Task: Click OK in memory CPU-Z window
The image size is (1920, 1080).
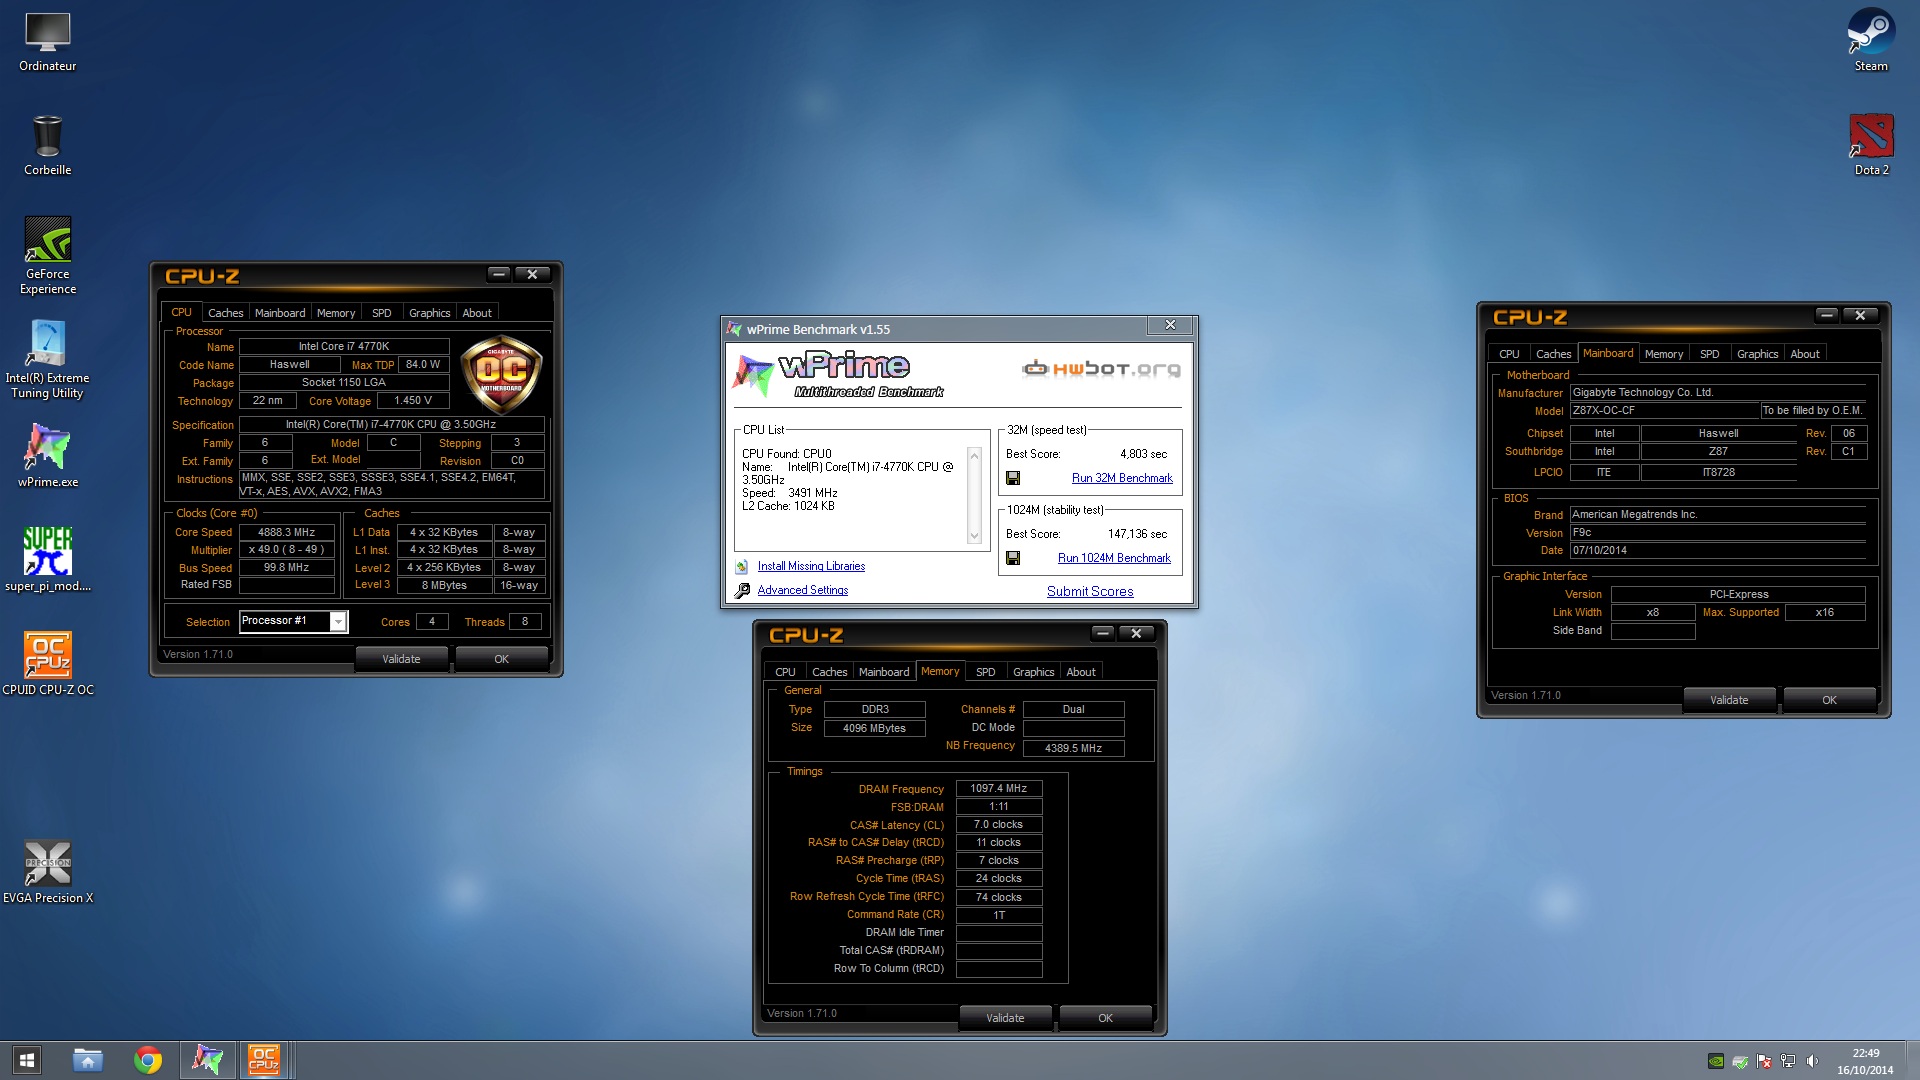Action: coord(1105,1018)
